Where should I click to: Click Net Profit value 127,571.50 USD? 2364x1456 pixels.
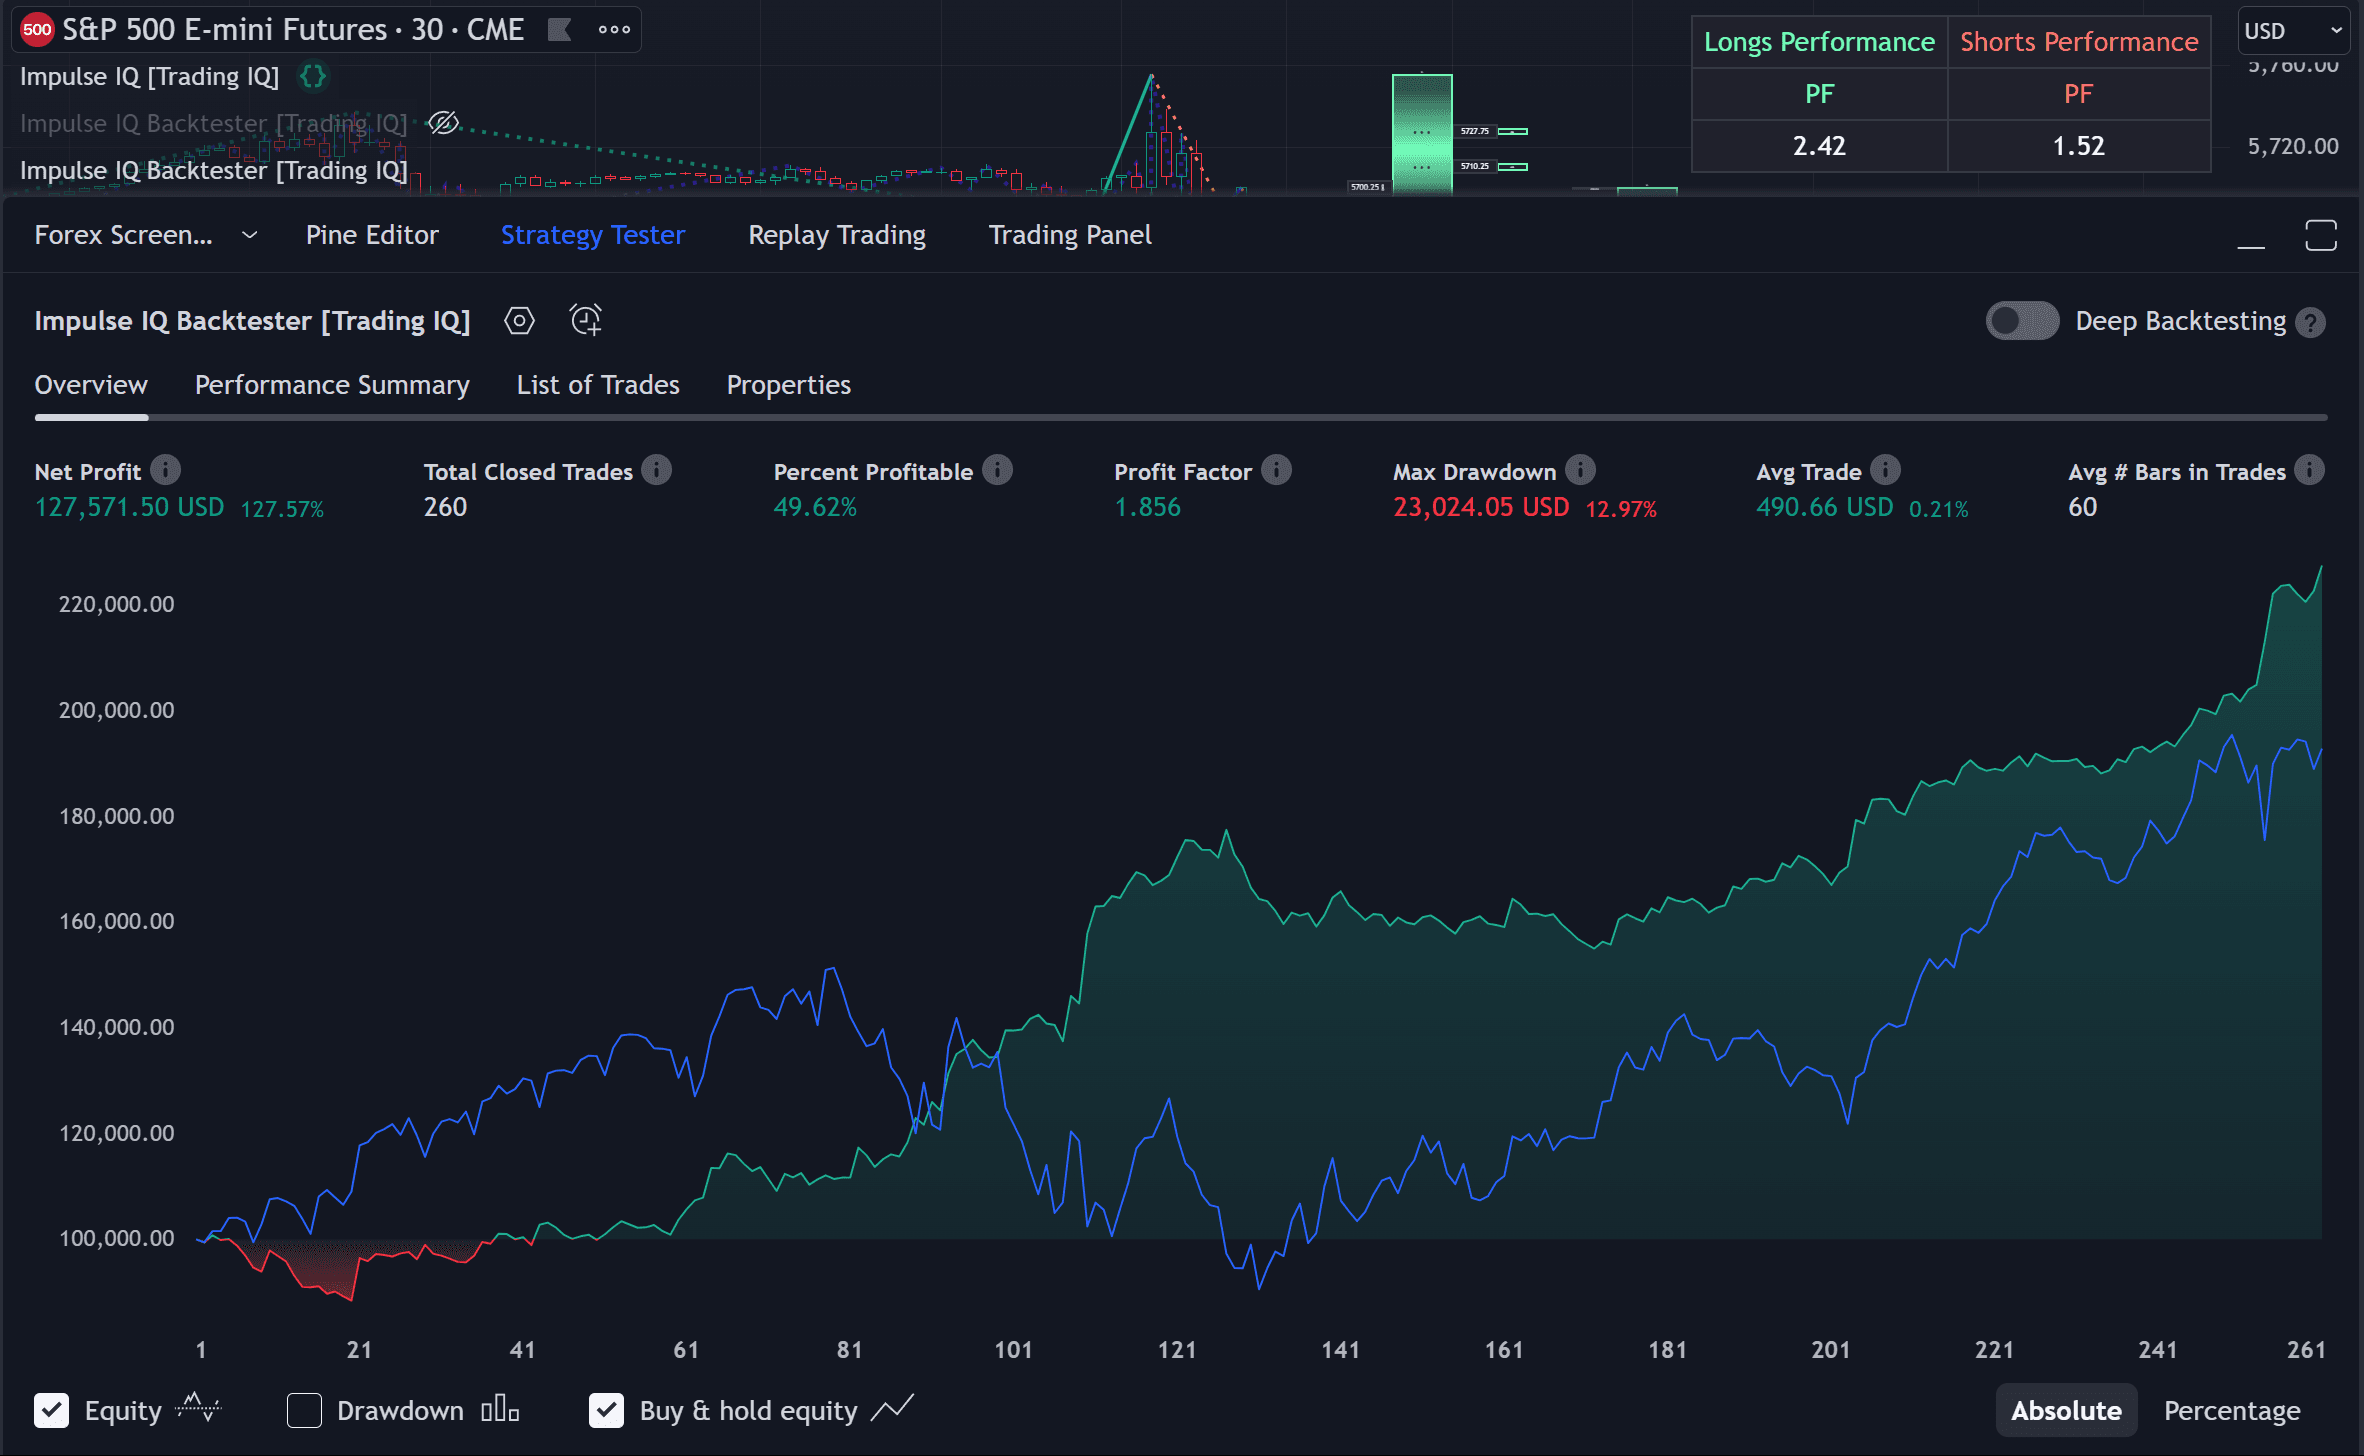point(129,507)
